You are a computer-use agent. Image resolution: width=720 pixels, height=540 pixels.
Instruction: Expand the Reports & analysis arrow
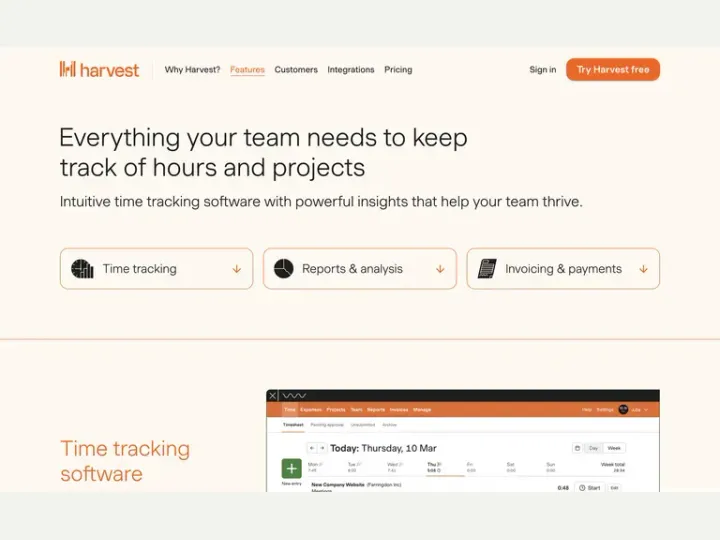(440, 269)
